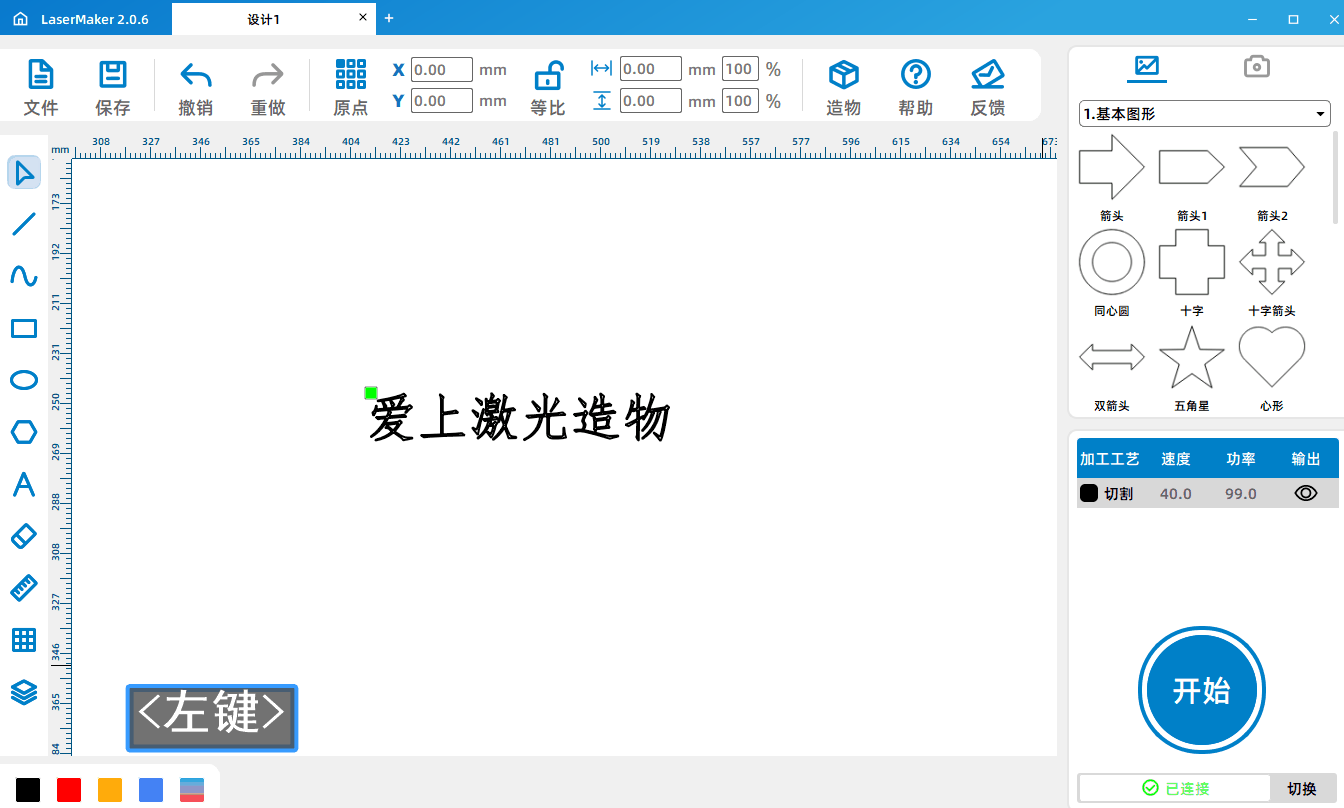The width and height of the screenshot is (1344, 808).
Task: Click the width percent field
Action: (x=740, y=69)
